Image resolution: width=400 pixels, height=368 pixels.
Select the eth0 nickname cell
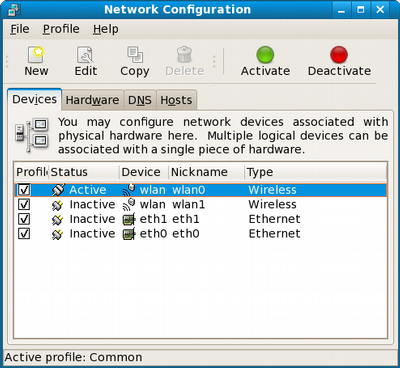point(186,234)
